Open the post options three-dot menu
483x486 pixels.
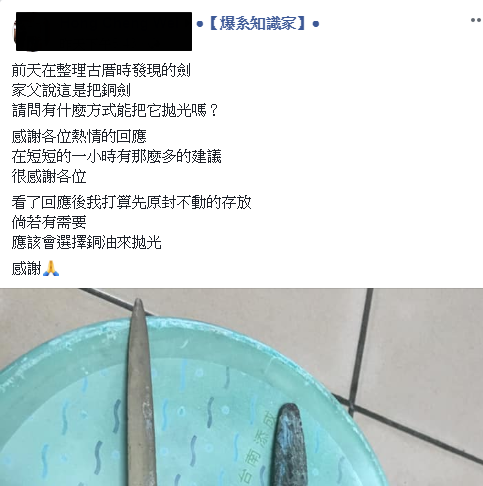pos(477,20)
